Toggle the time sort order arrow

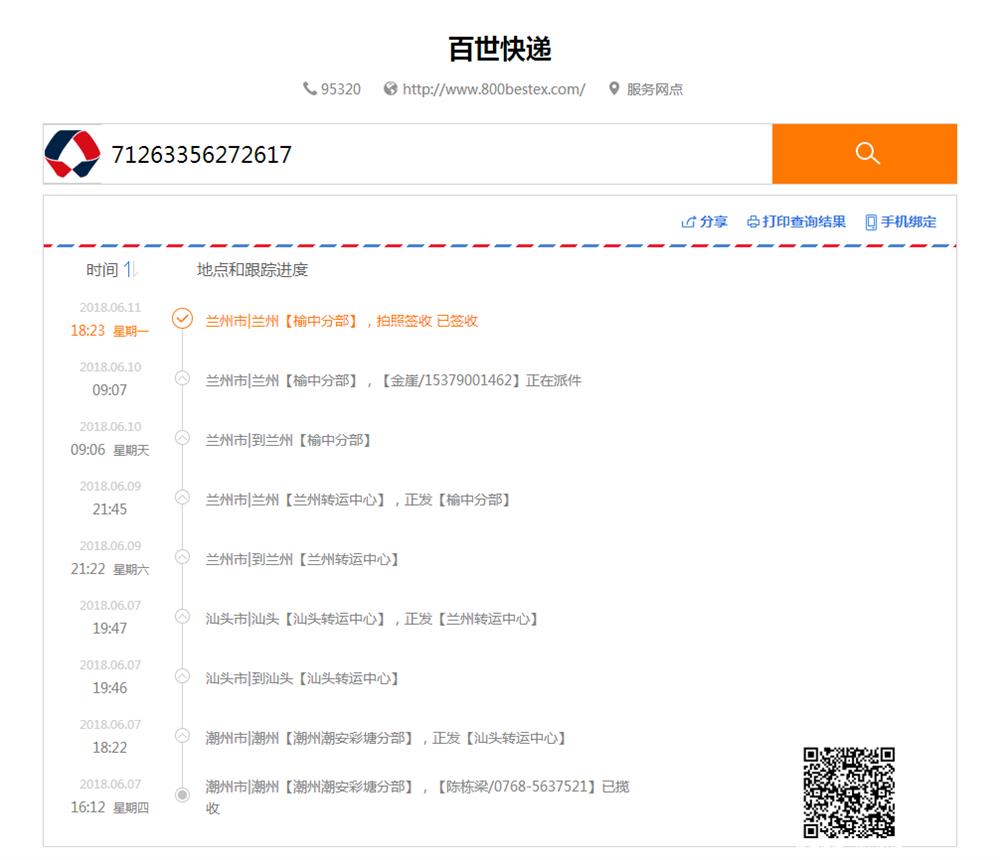point(130,270)
